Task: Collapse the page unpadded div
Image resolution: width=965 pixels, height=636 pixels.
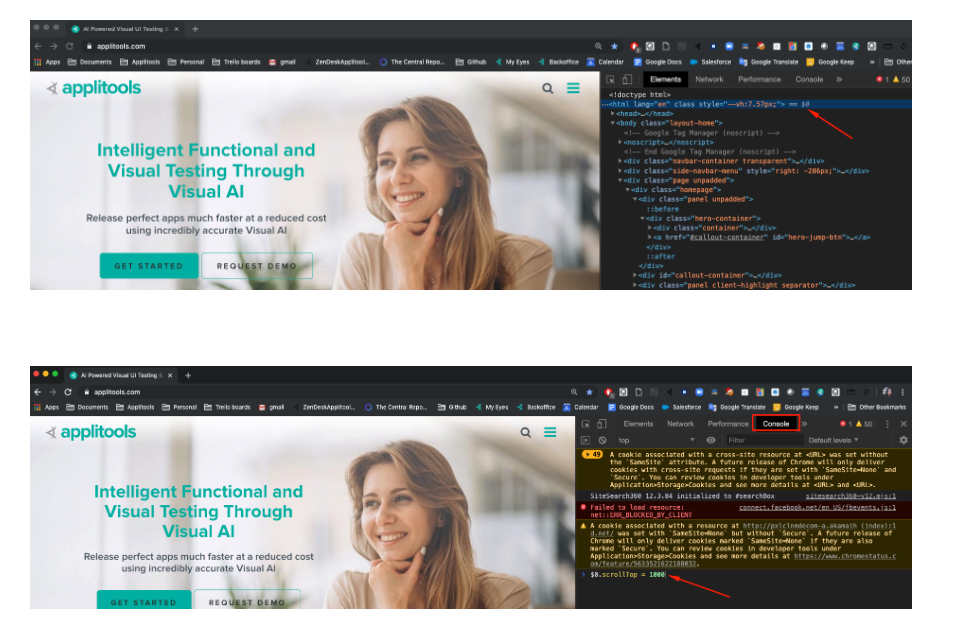Action: (620, 180)
